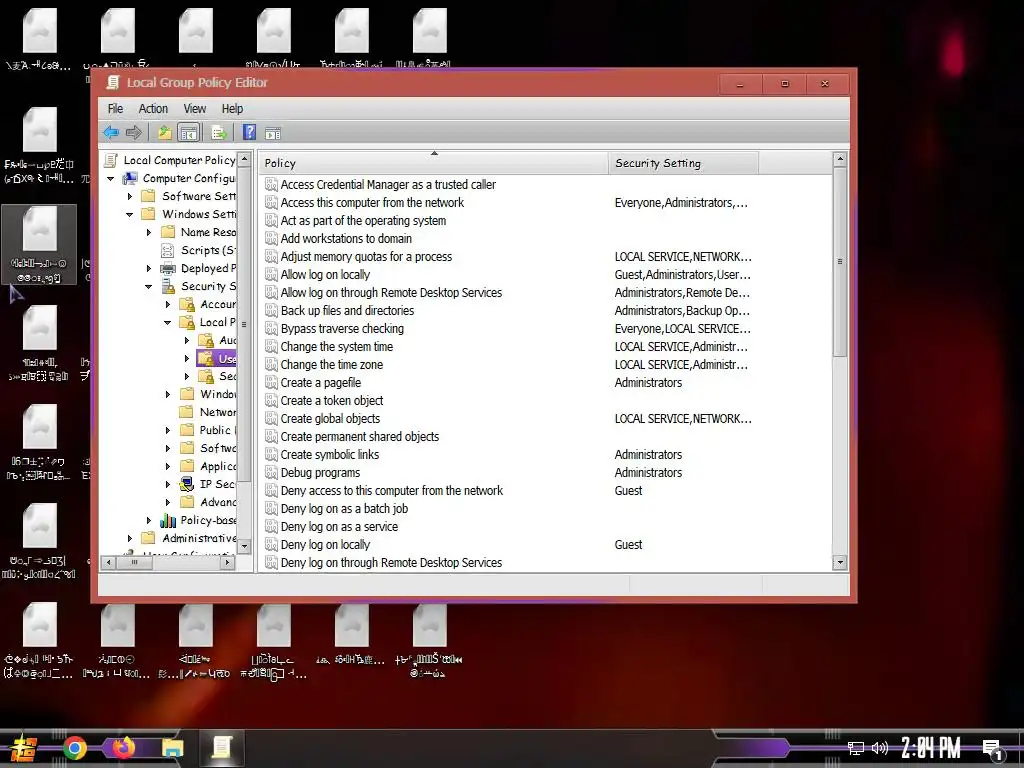Select Change the time zone policy

click(x=332, y=365)
